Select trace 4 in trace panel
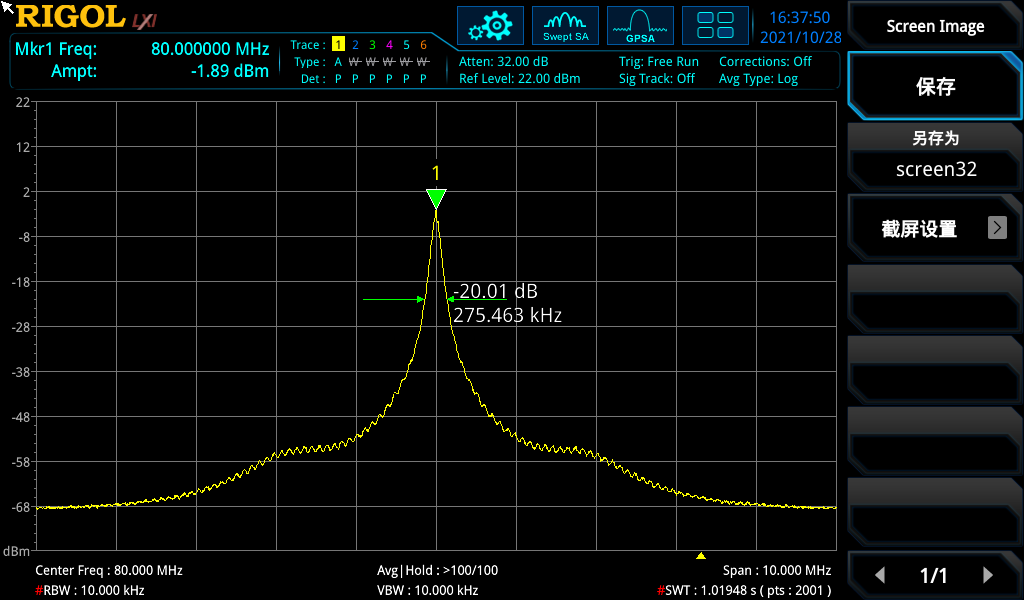1024x600 pixels. [389, 45]
